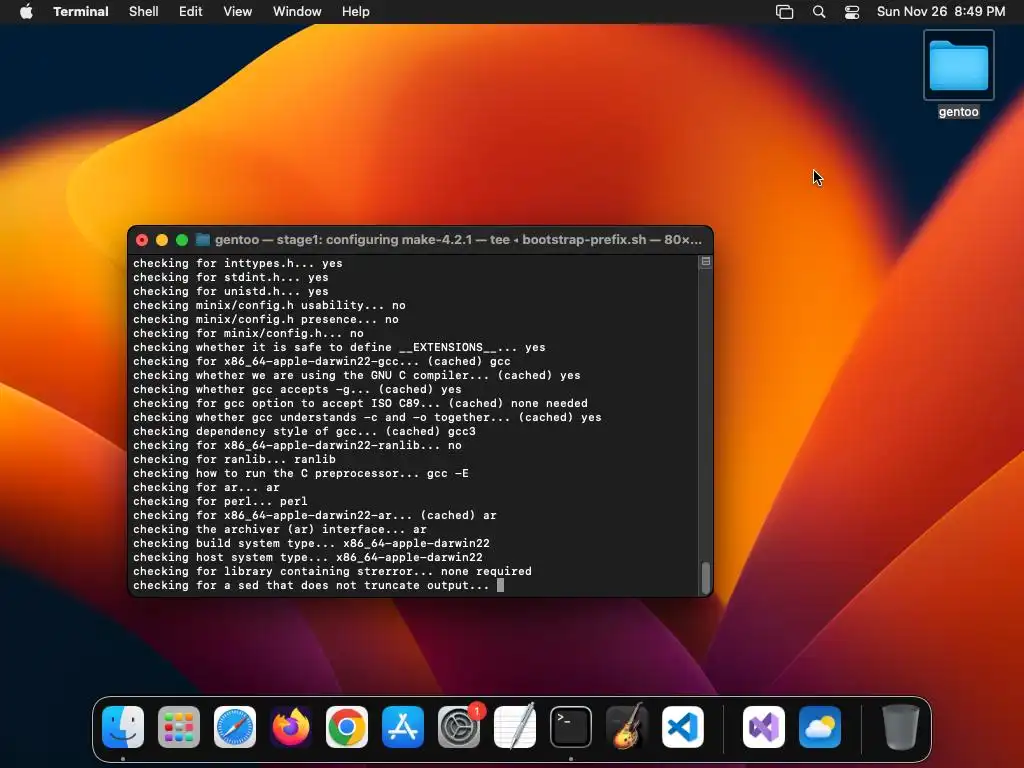Click the split pane icon in Terminal
Viewport: 1024px width, 768px height.
[706, 261]
